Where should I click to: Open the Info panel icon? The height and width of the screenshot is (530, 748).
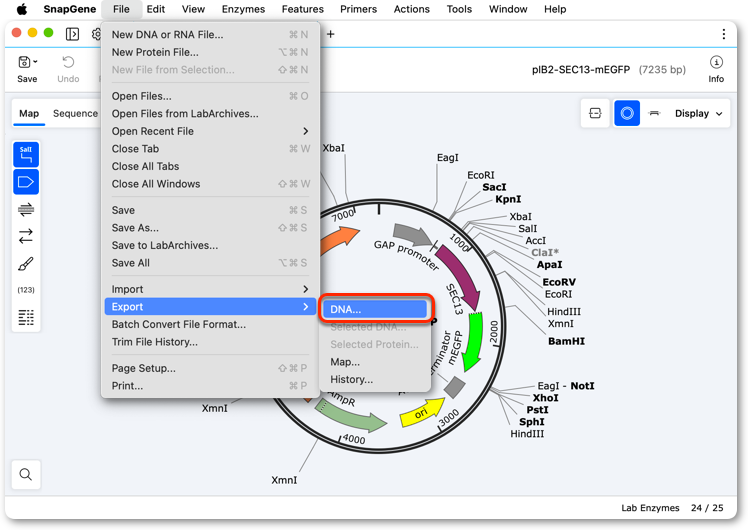tap(716, 62)
